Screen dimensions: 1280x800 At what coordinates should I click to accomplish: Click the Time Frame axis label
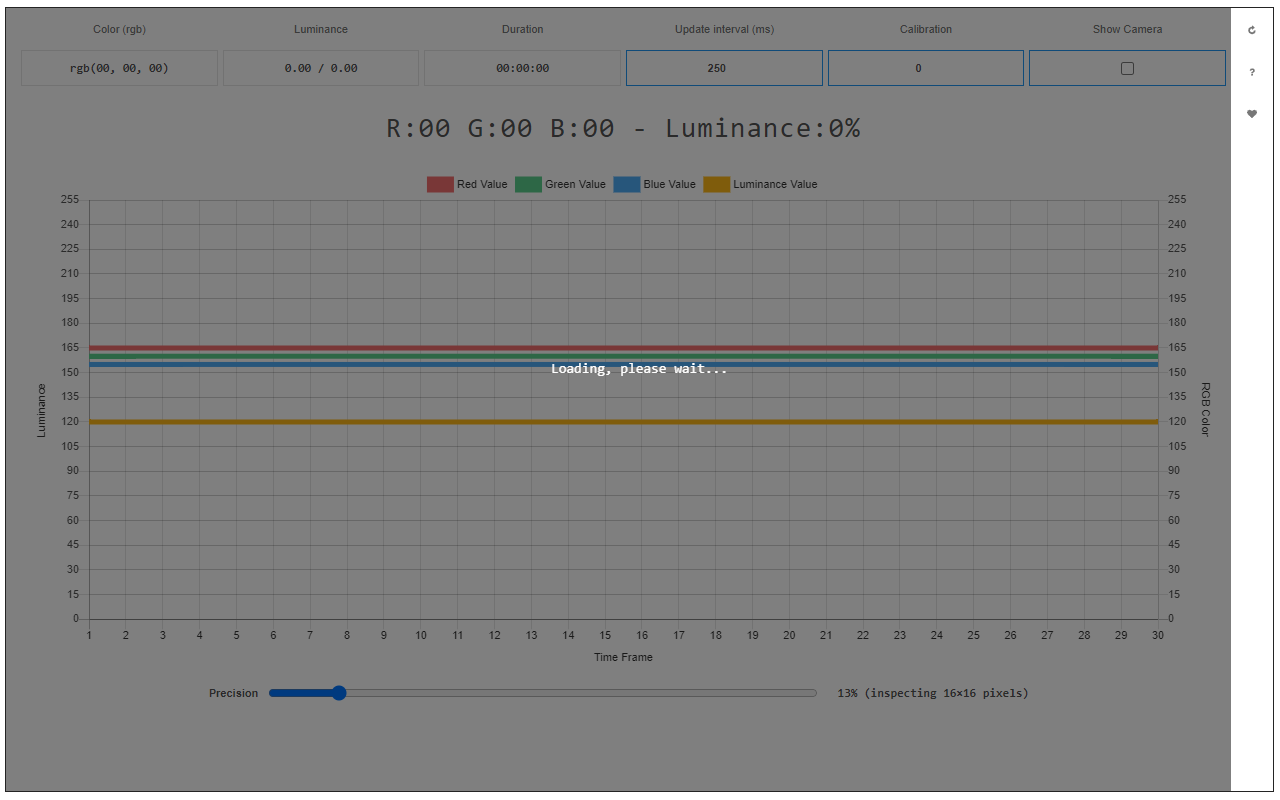(623, 657)
